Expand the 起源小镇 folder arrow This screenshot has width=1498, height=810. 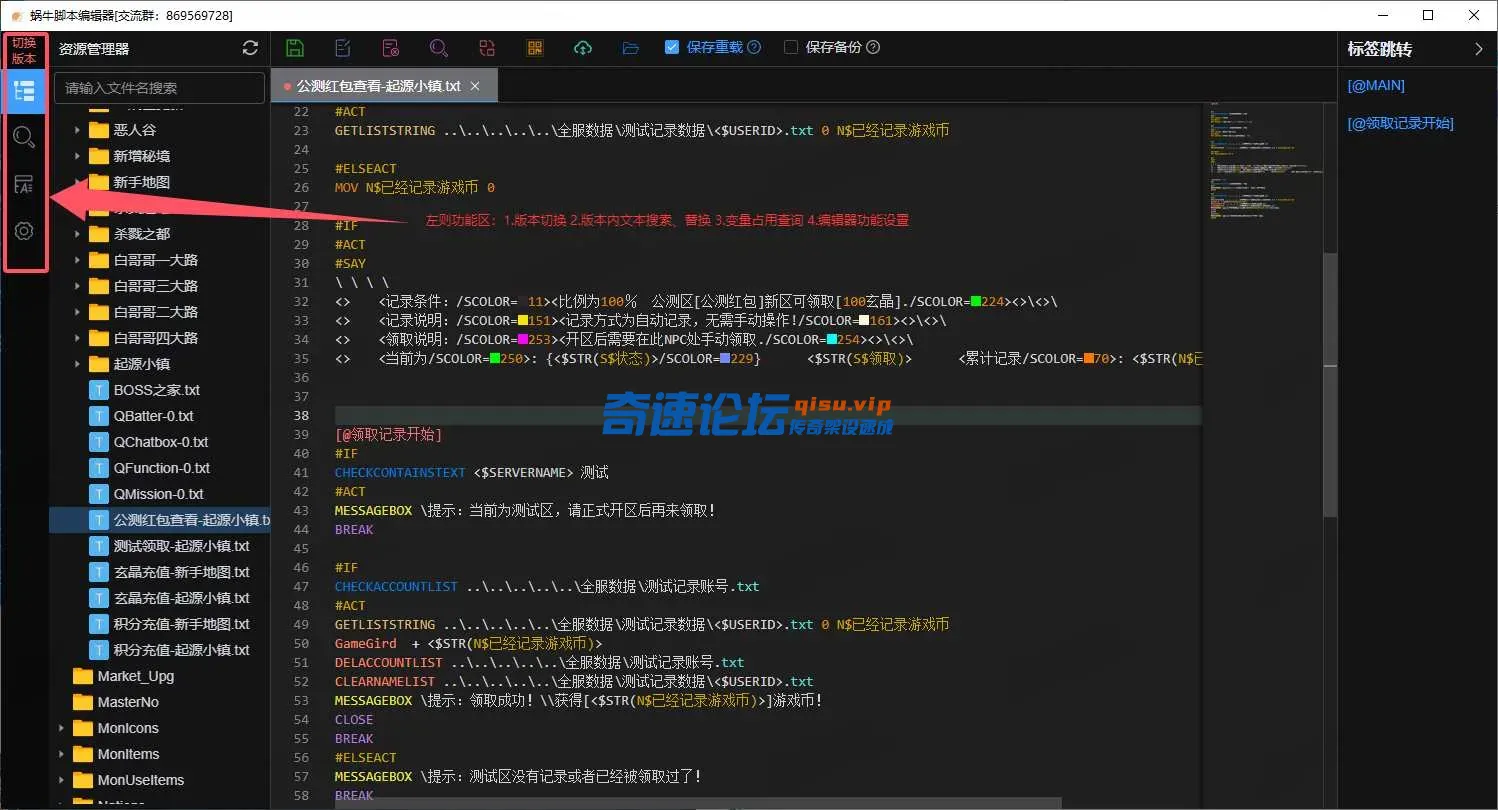(77, 364)
